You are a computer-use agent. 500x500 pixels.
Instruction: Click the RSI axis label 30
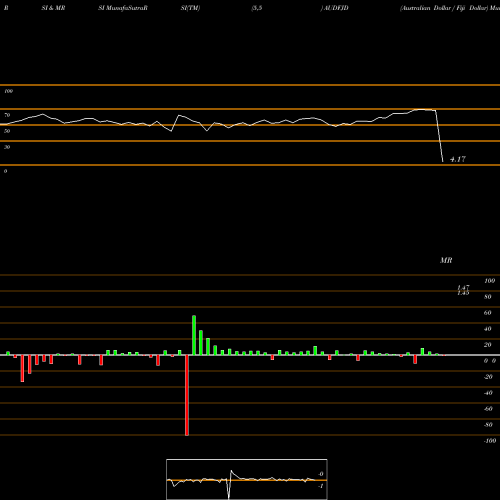[7, 147]
